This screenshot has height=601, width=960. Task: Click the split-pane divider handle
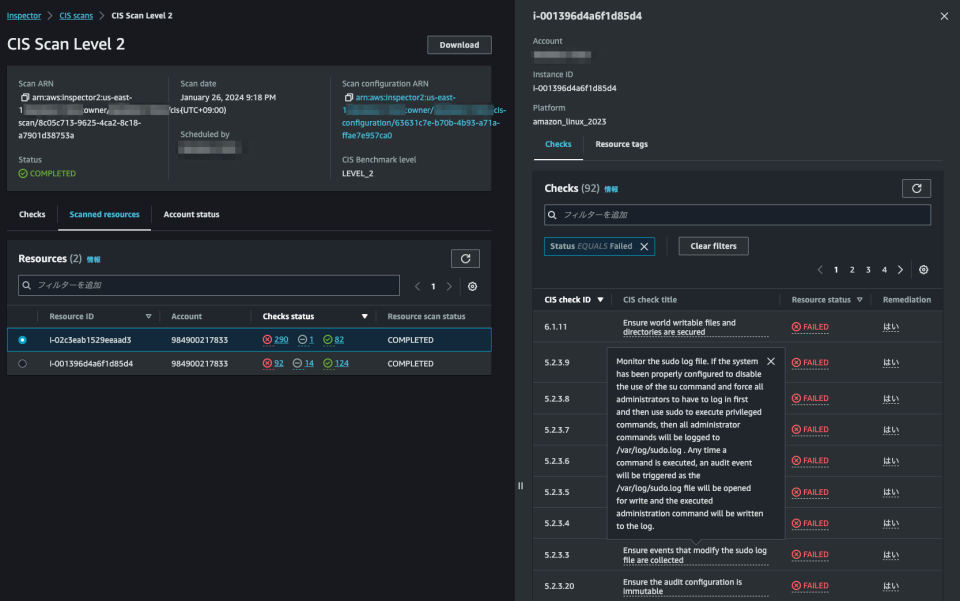pyautogui.click(x=520, y=485)
